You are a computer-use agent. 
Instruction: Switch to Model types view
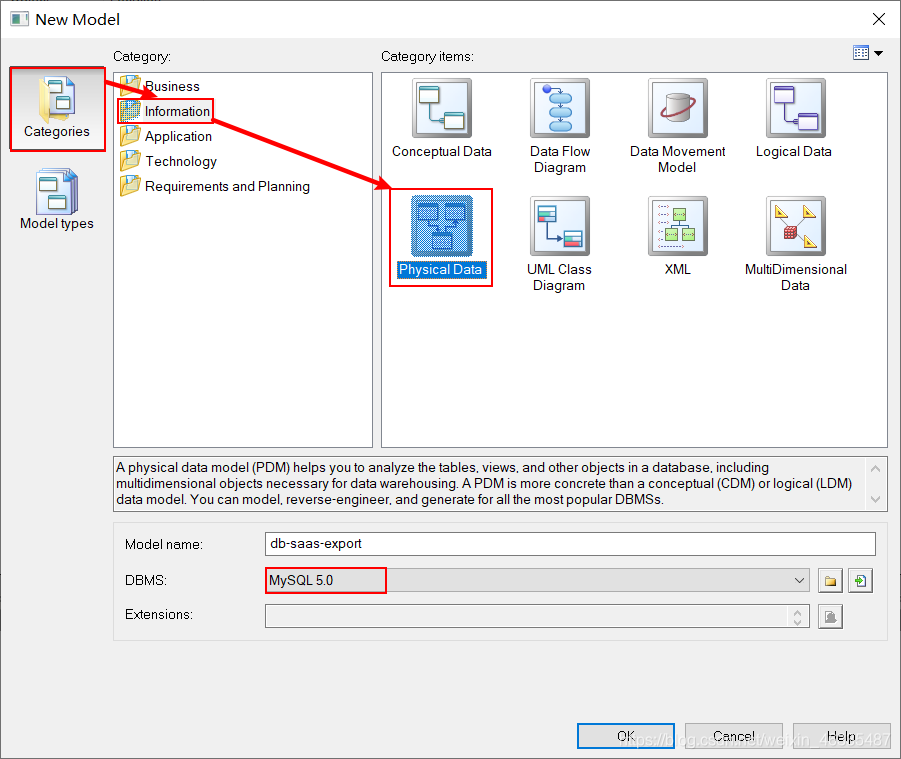[x=57, y=199]
